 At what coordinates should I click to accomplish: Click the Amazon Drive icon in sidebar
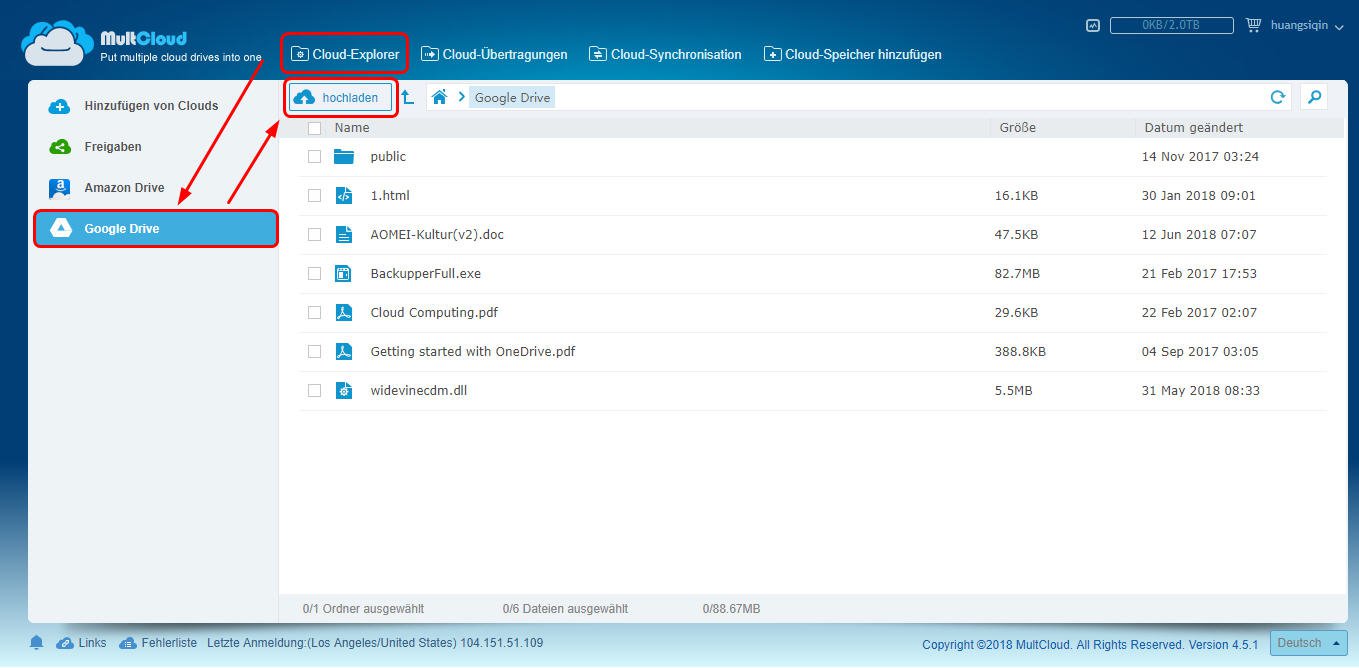(60, 187)
